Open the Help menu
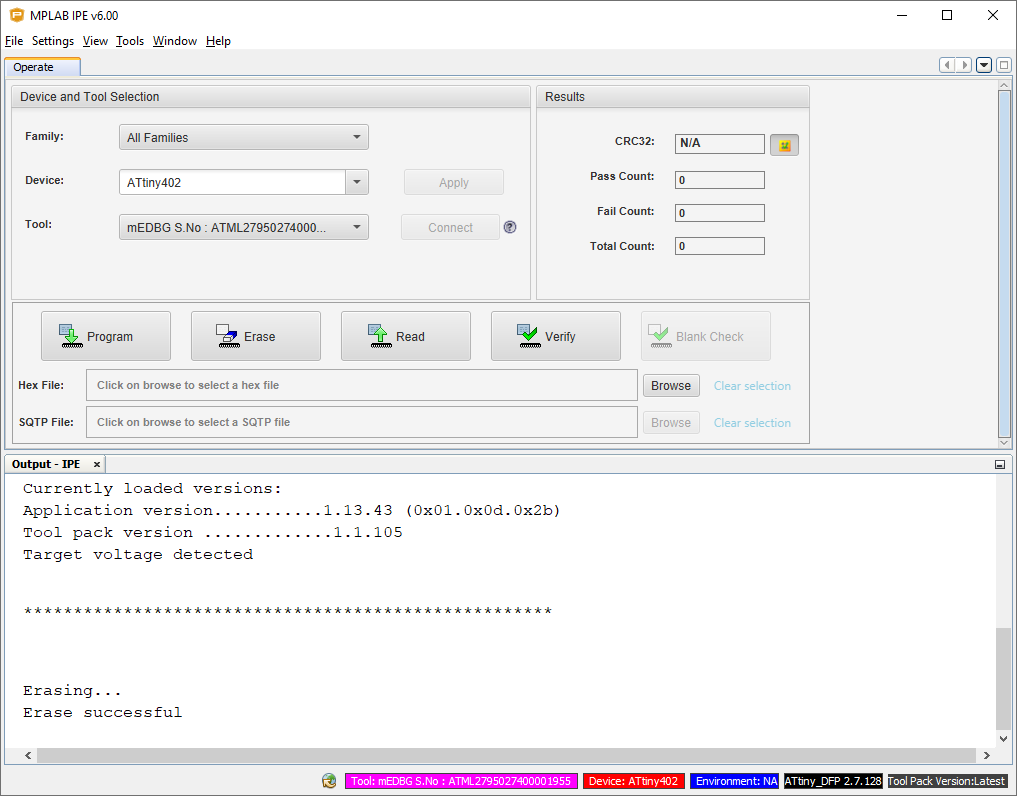 218,41
